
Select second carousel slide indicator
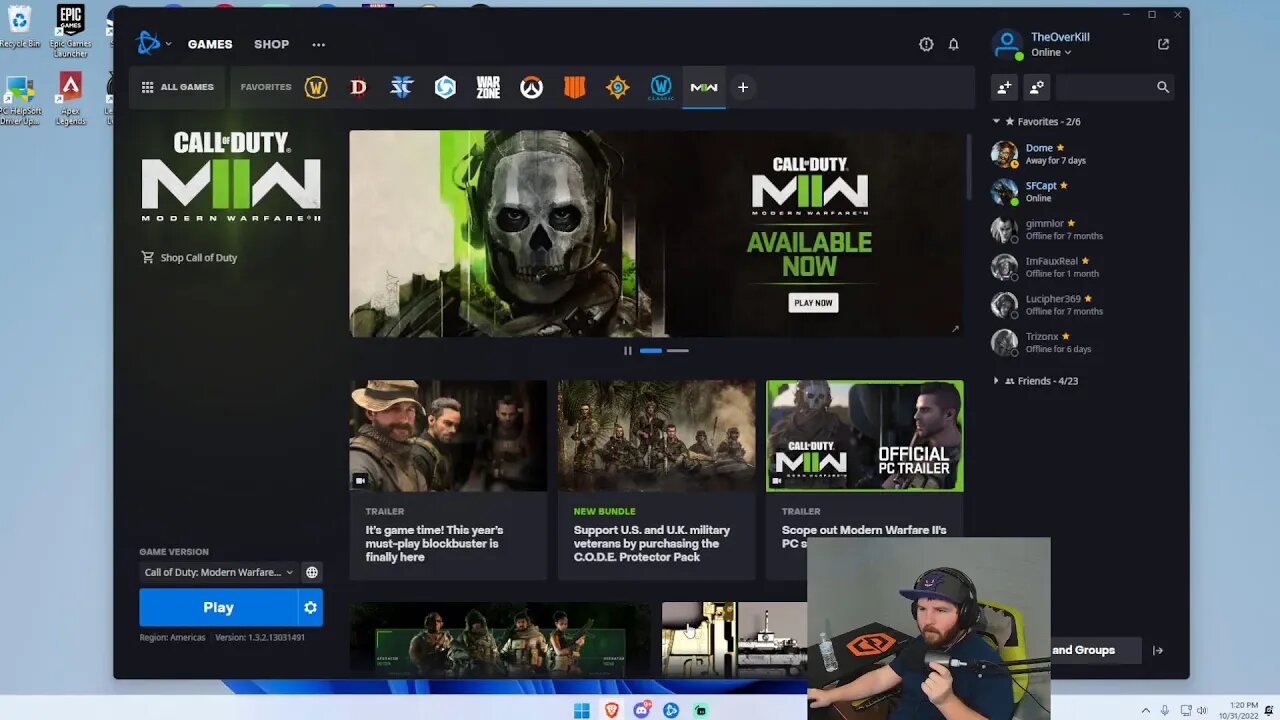pyautogui.click(x=677, y=350)
